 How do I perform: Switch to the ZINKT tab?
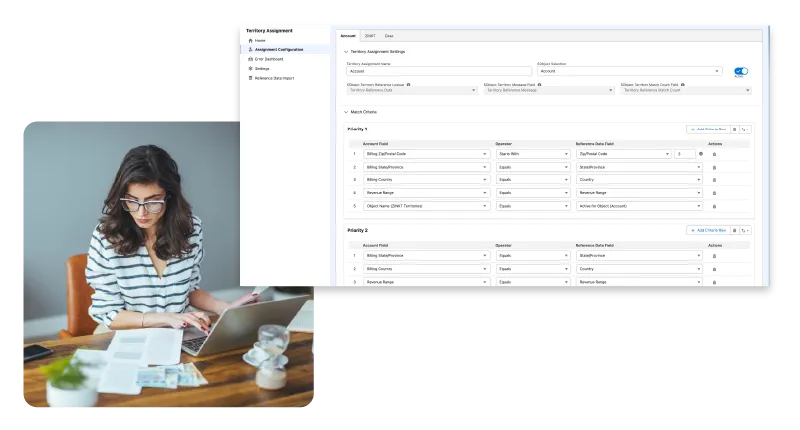click(370, 35)
